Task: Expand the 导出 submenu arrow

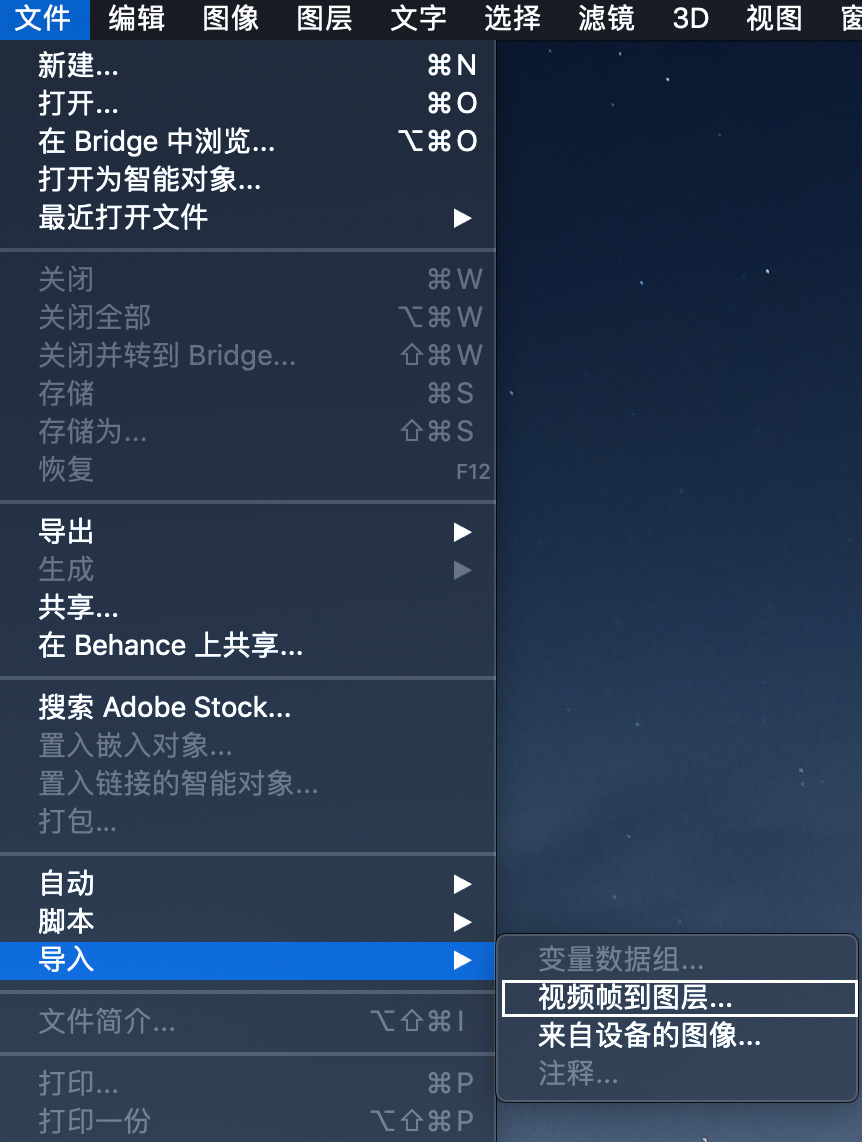Action: pos(462,532)
